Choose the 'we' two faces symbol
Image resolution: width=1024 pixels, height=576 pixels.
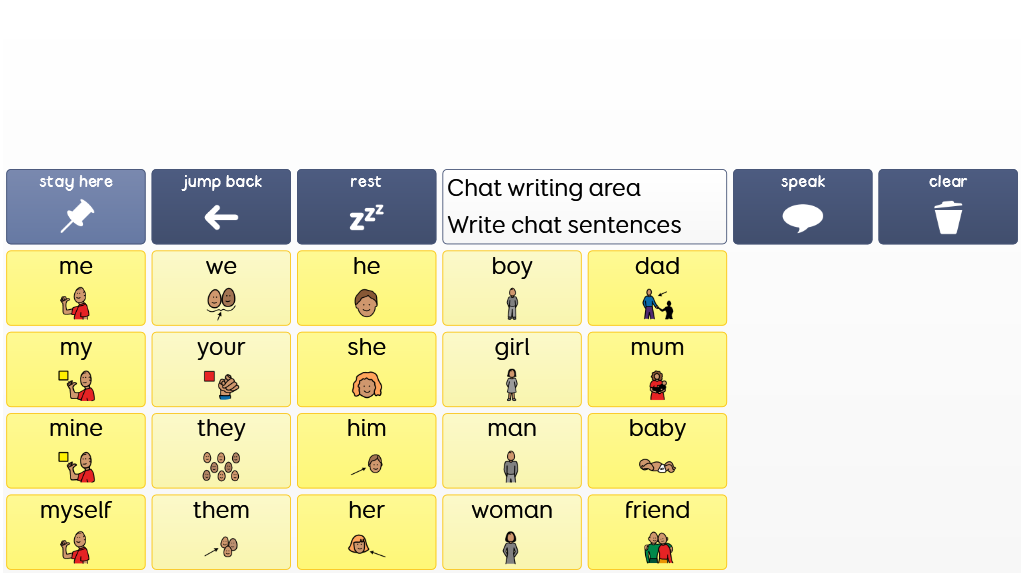pyautogui.click(x=221, y=288)
